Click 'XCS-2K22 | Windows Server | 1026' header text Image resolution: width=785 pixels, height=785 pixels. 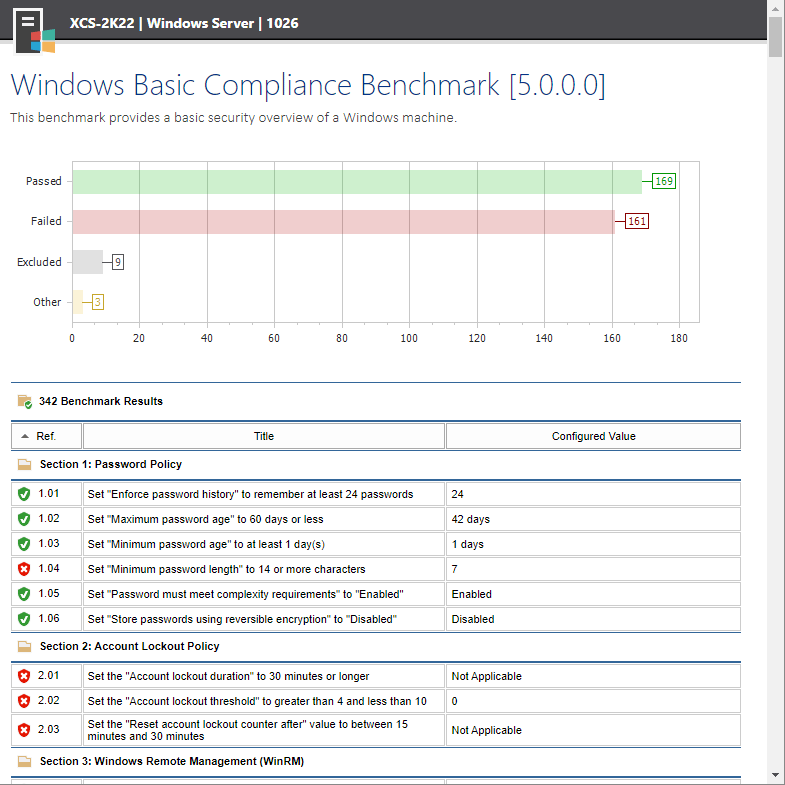(184, 23)
